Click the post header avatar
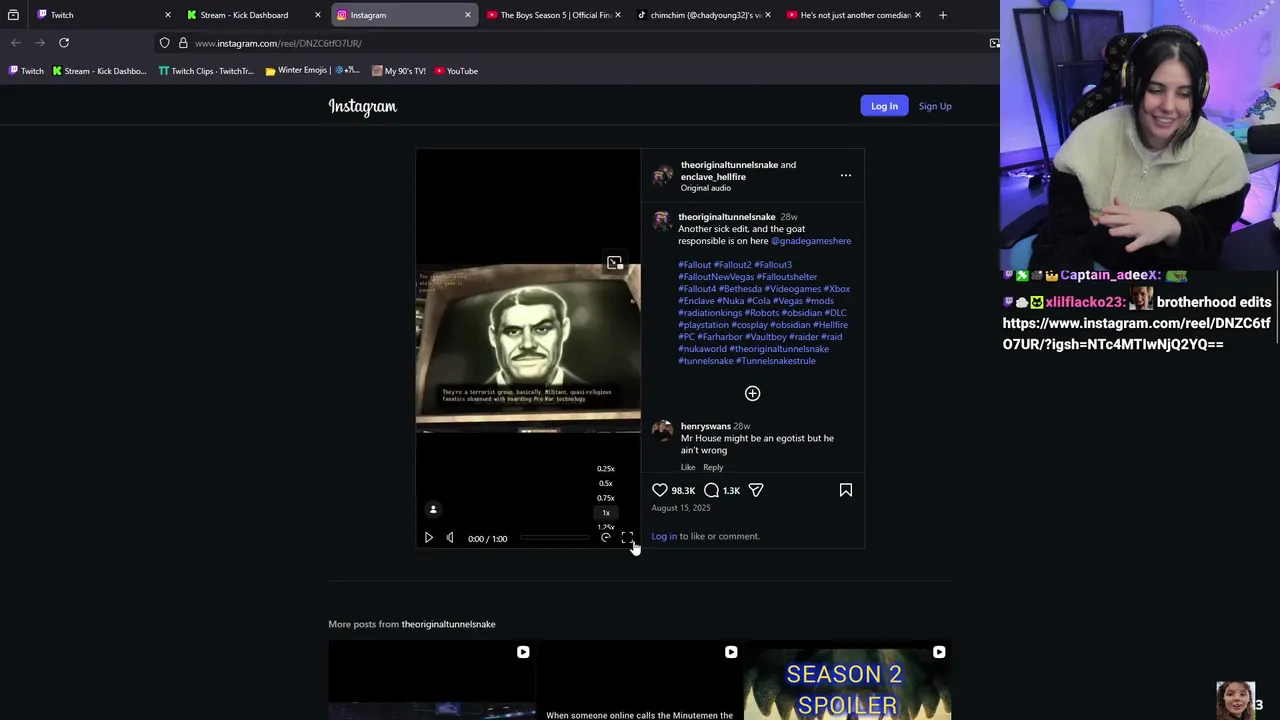 tap(662, 176)
